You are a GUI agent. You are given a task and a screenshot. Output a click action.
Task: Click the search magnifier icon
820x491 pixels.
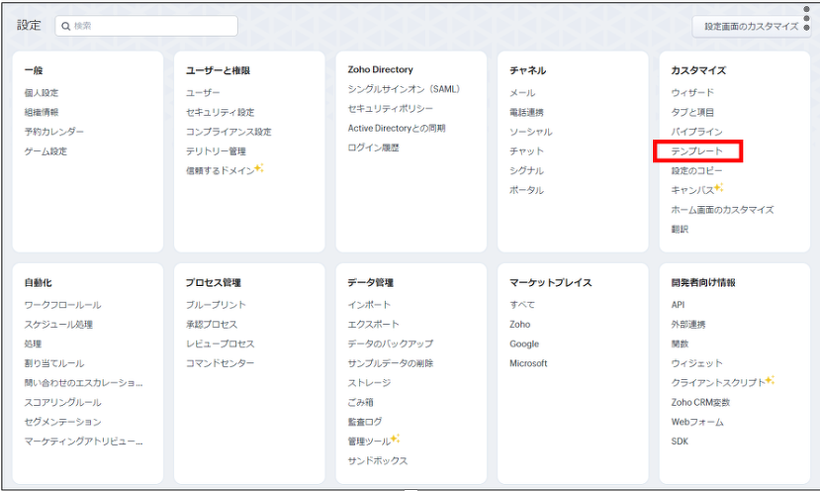pos(65,26)
